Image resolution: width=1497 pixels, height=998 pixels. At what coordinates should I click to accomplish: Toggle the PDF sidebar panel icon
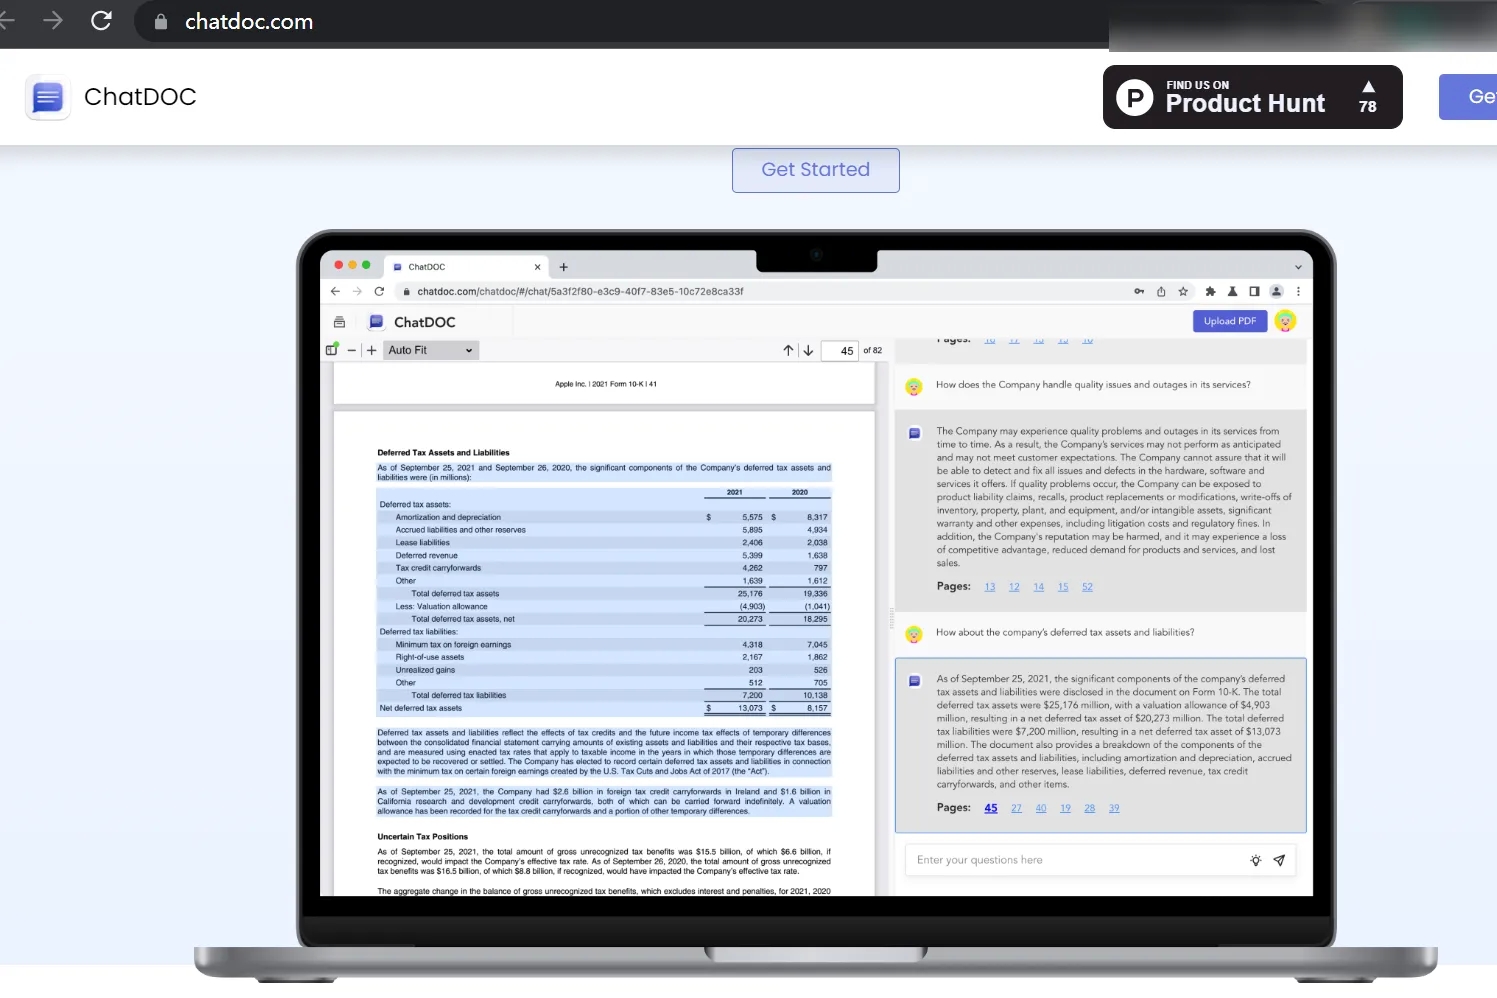pos(332,350)
